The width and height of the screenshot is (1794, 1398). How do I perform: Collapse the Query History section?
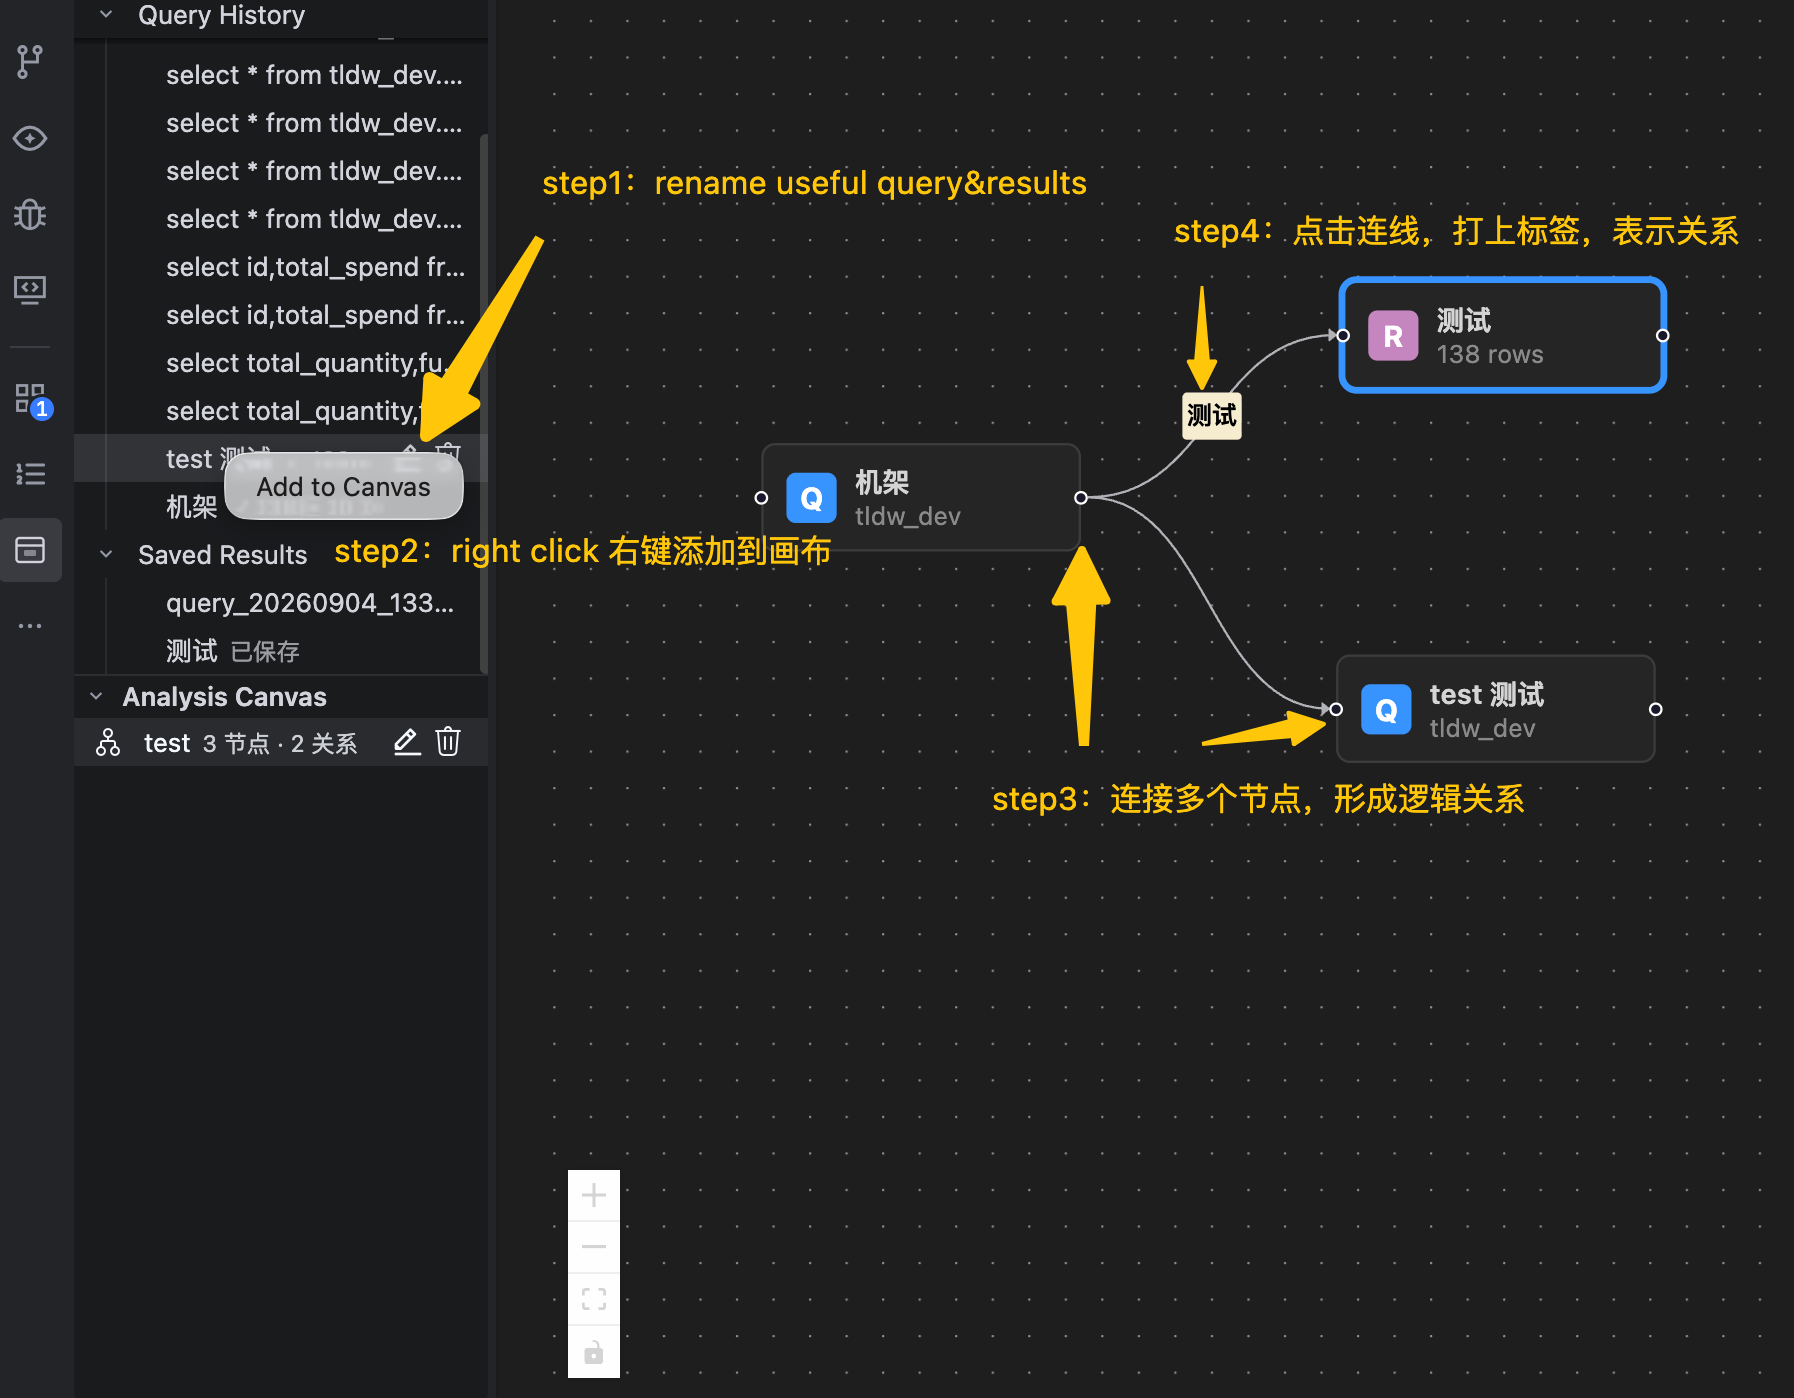point(106,14)
